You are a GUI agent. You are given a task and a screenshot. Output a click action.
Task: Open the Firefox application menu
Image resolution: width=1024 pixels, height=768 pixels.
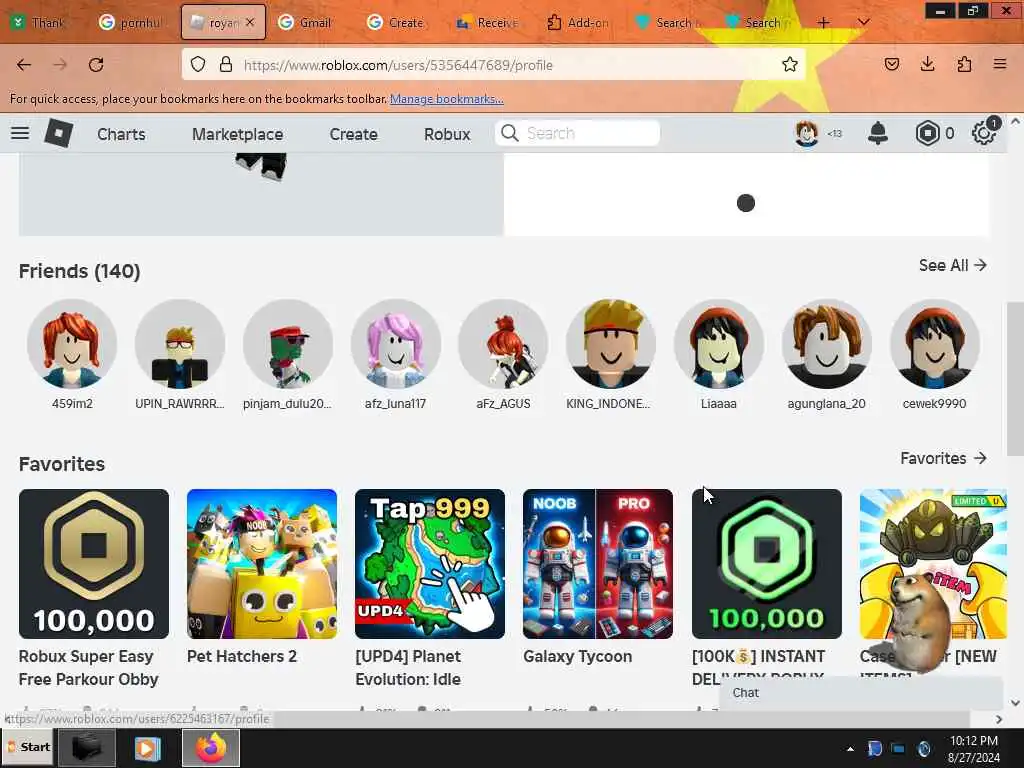[1000, 64]
